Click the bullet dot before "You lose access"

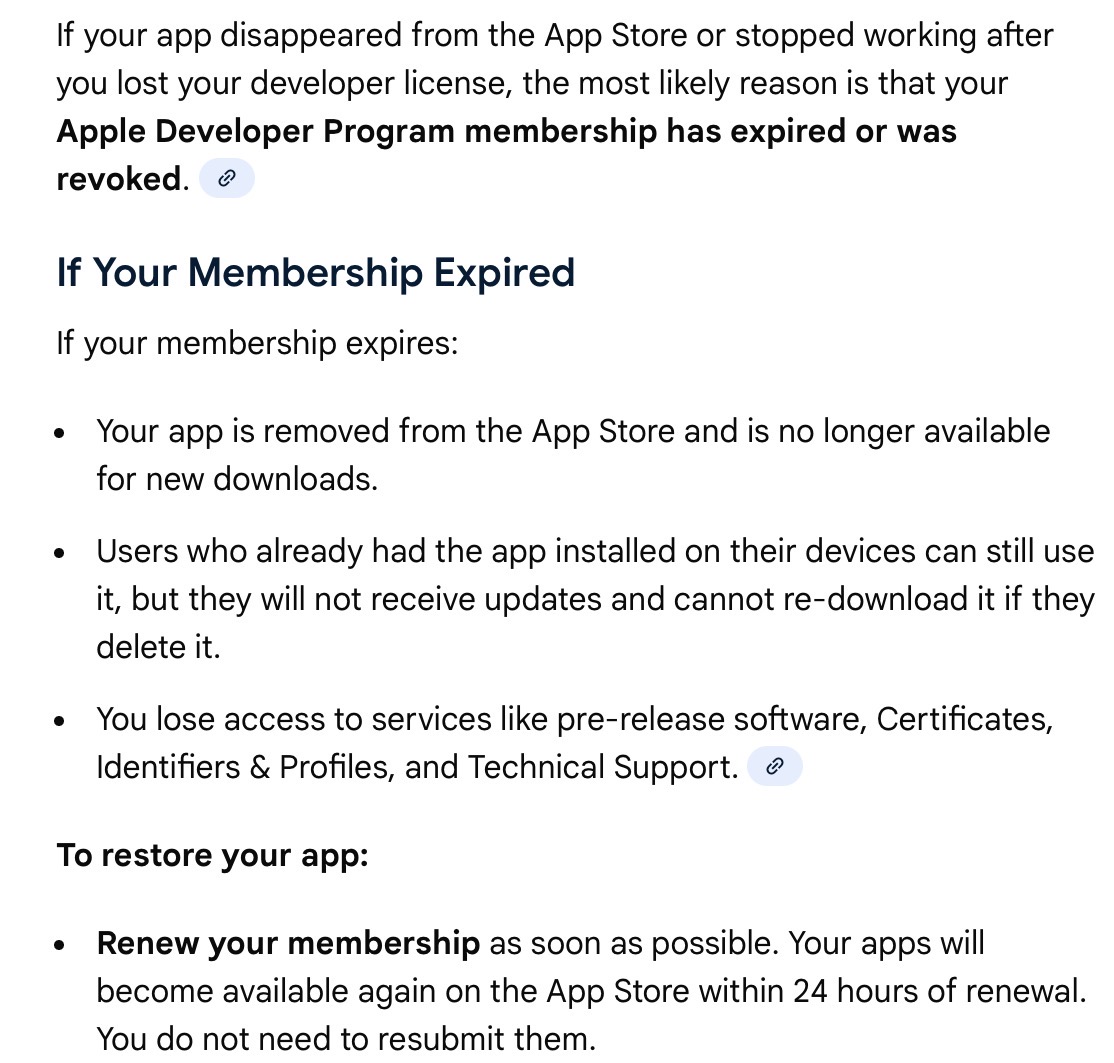pyautogui.click(x=62, y=722)
